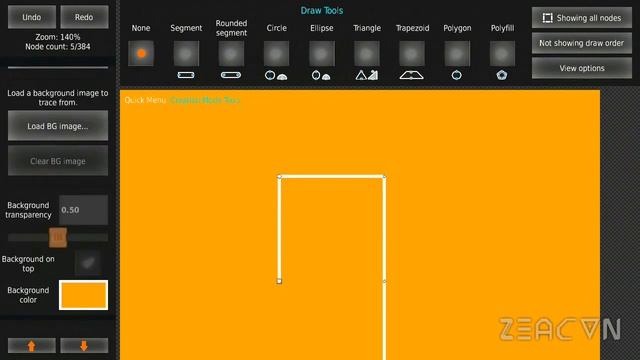Redo the last undone action
The height and width of the screenshot is (360, 640).
click(x=84, y=17)
